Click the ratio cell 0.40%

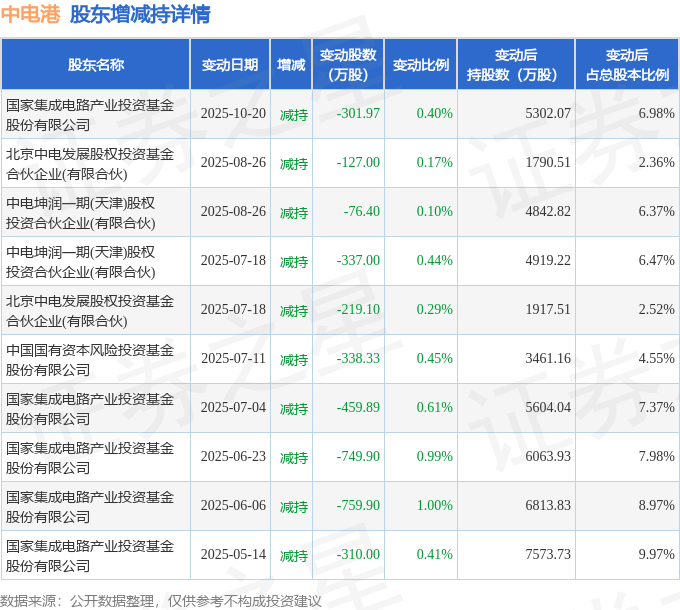[435, 113]
